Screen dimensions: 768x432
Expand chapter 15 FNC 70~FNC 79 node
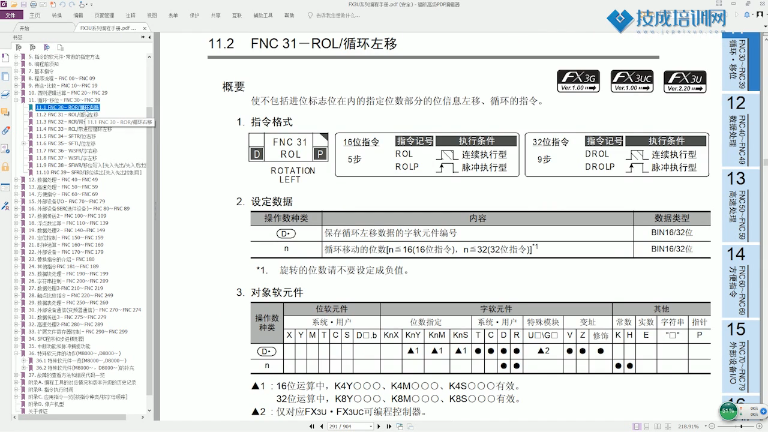pos(16,201)
